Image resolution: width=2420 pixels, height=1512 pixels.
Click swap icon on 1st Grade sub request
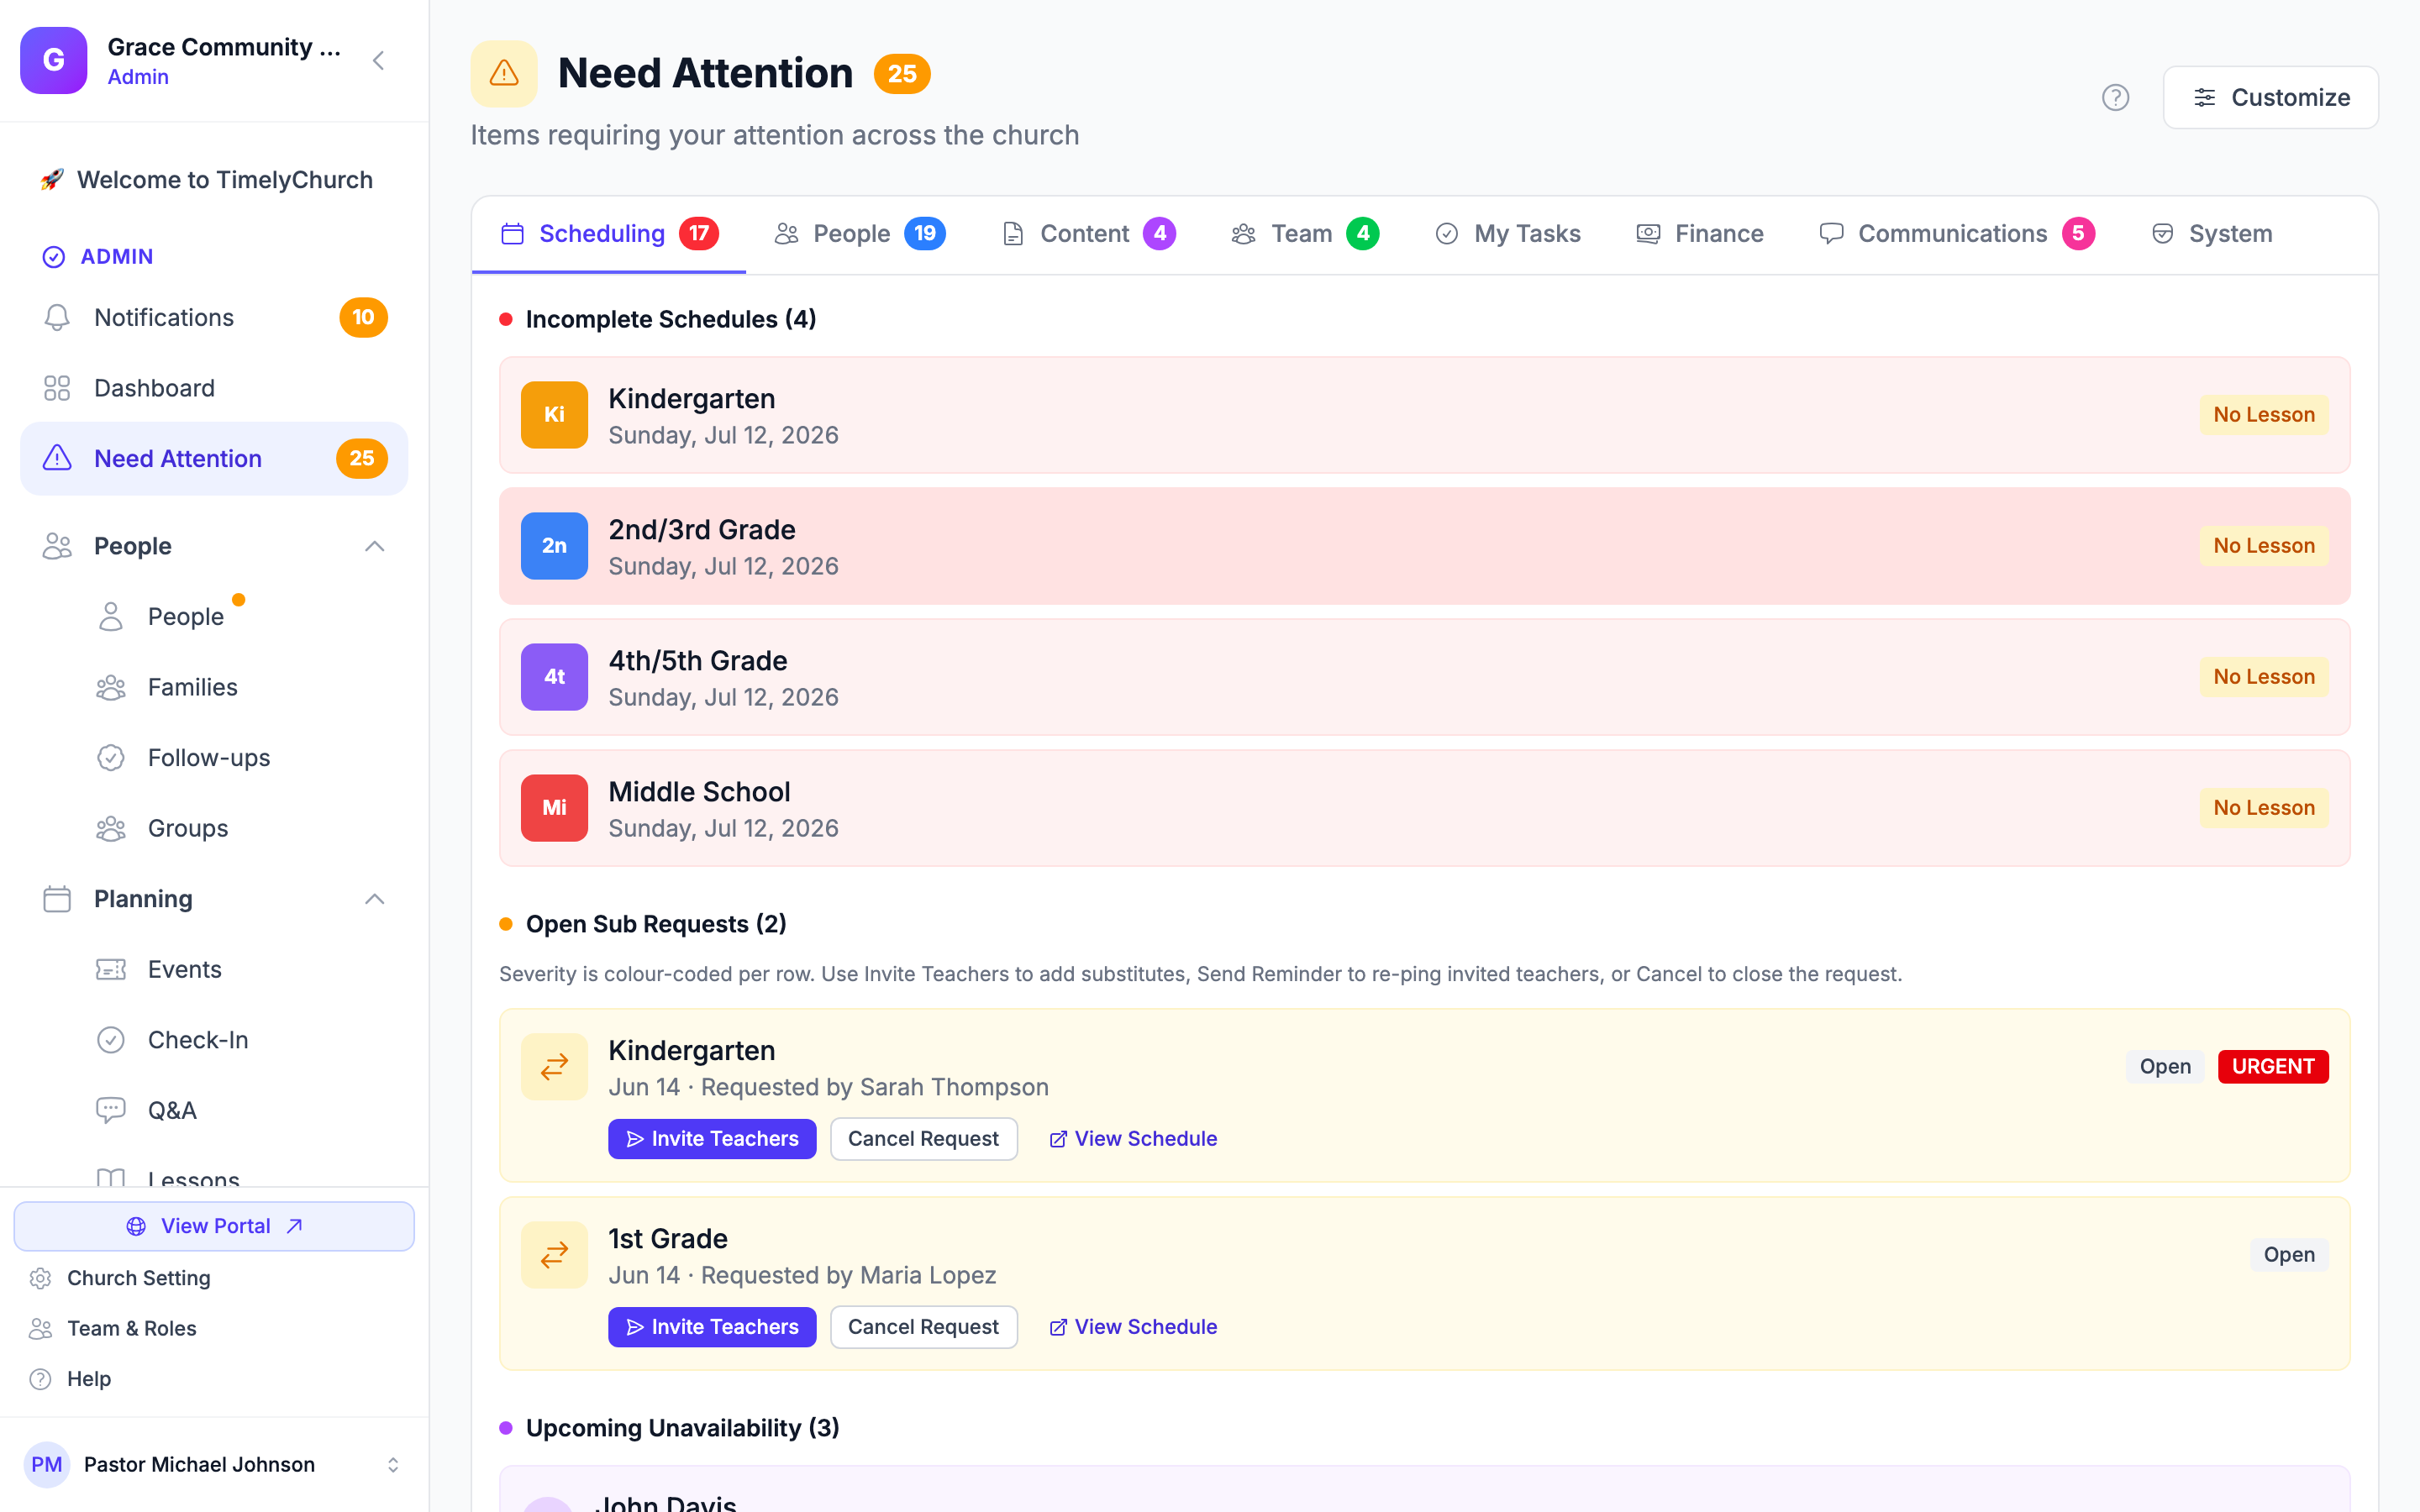coord(554,1255)
